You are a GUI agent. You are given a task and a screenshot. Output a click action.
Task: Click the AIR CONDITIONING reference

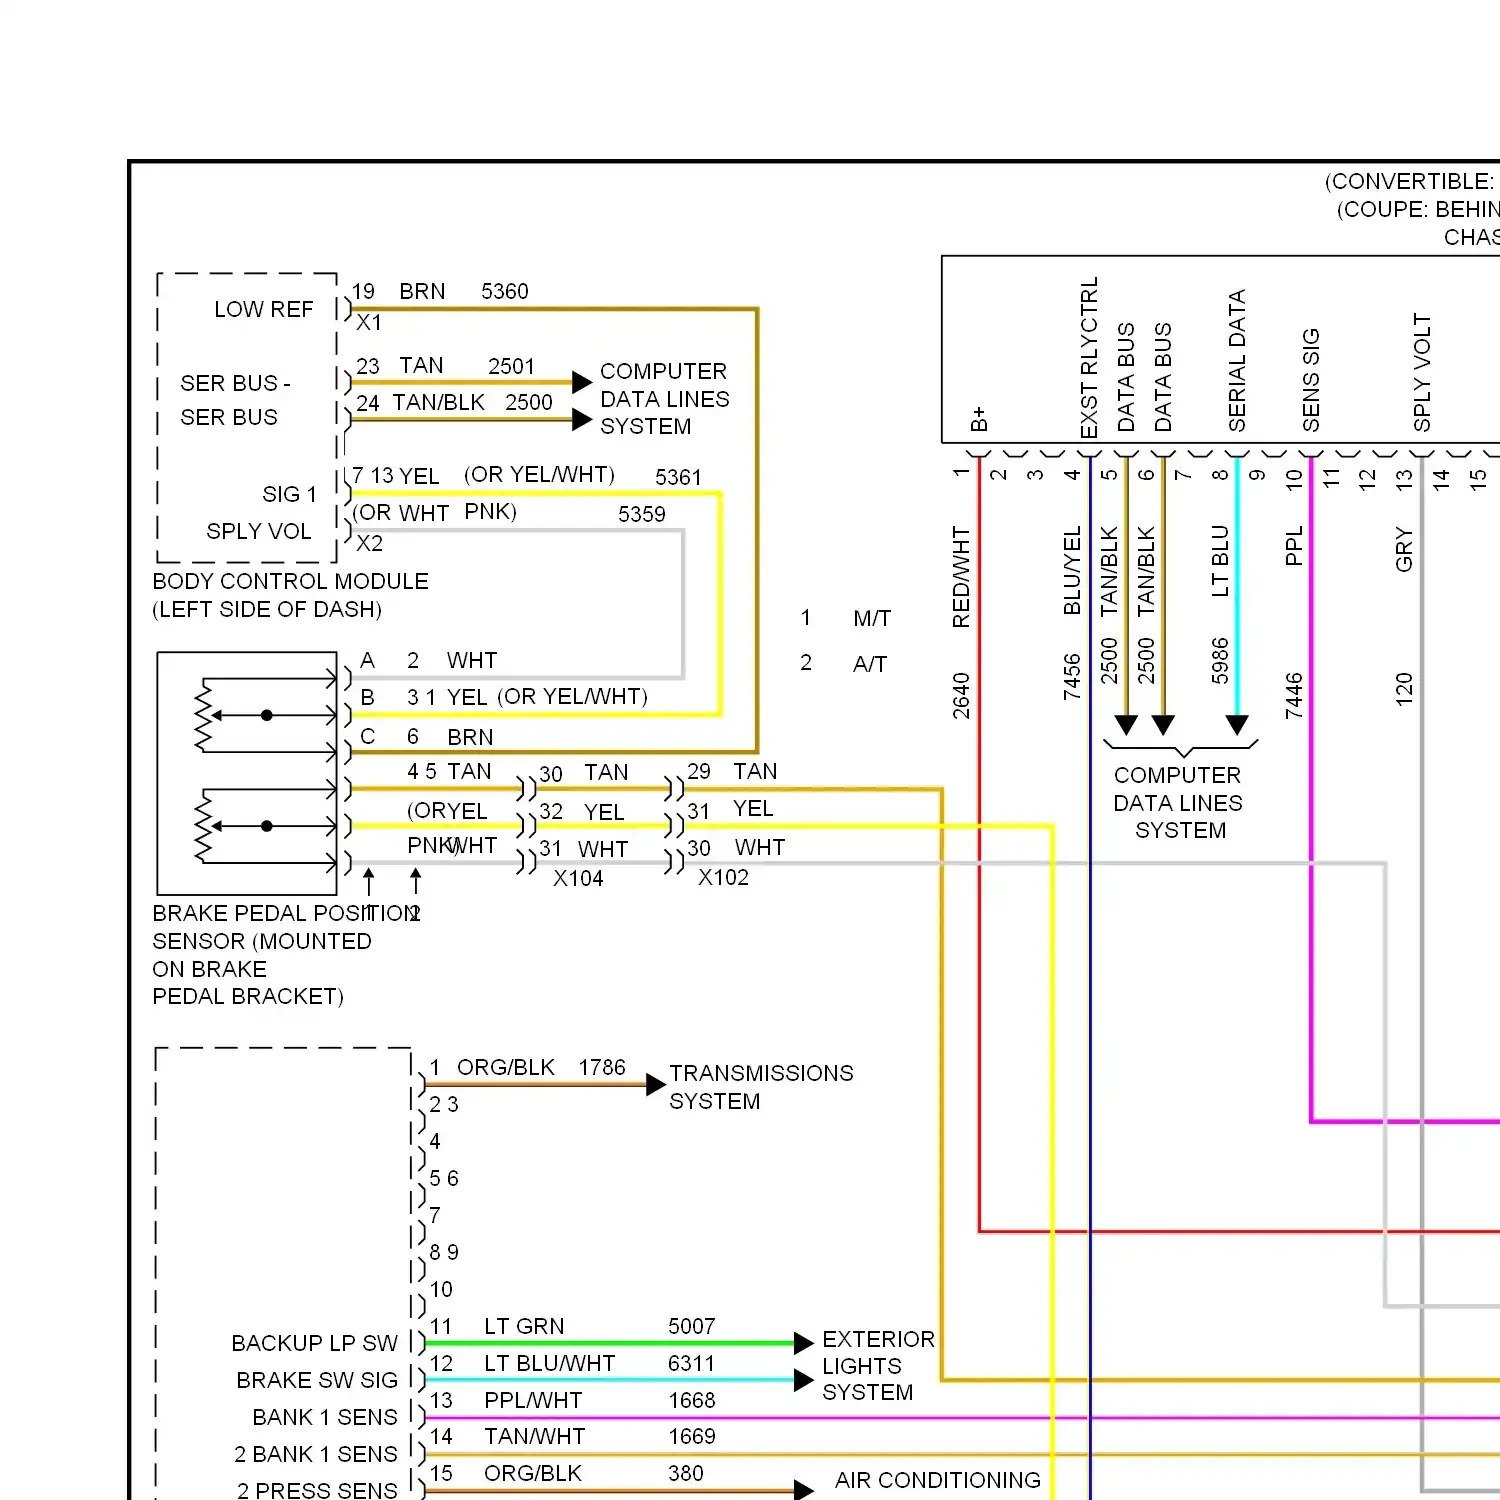click(938, 1481)
